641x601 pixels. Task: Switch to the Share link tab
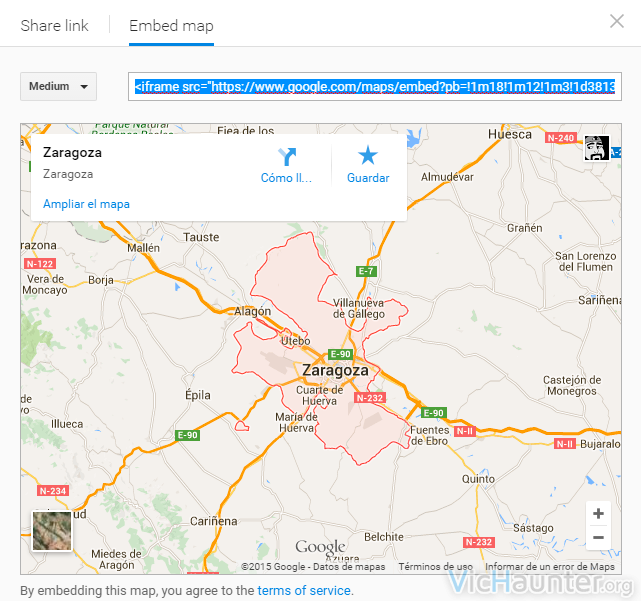click(x=54, y=25)
